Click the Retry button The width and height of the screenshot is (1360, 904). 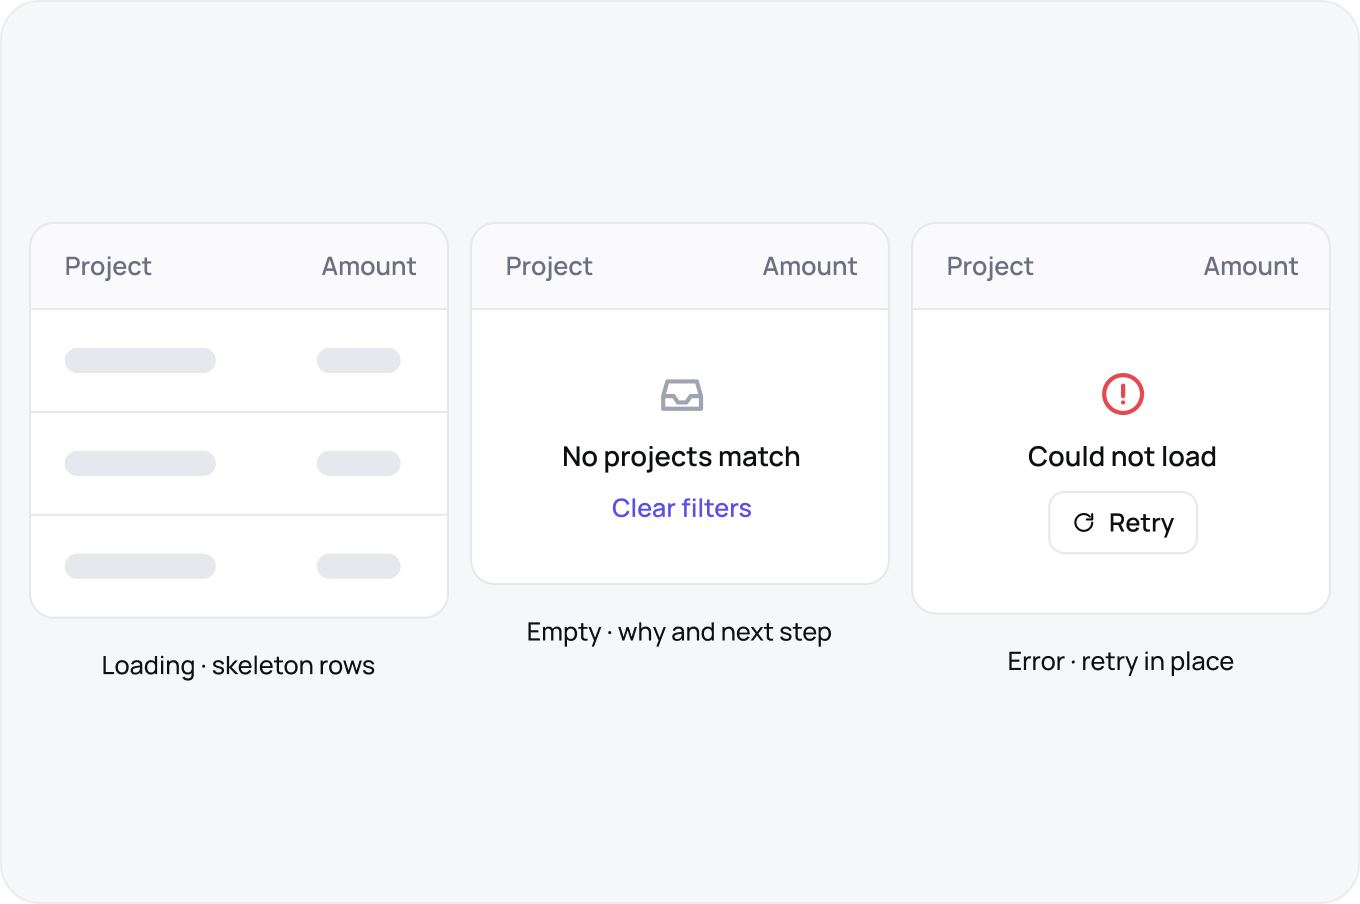[1123, 522]
